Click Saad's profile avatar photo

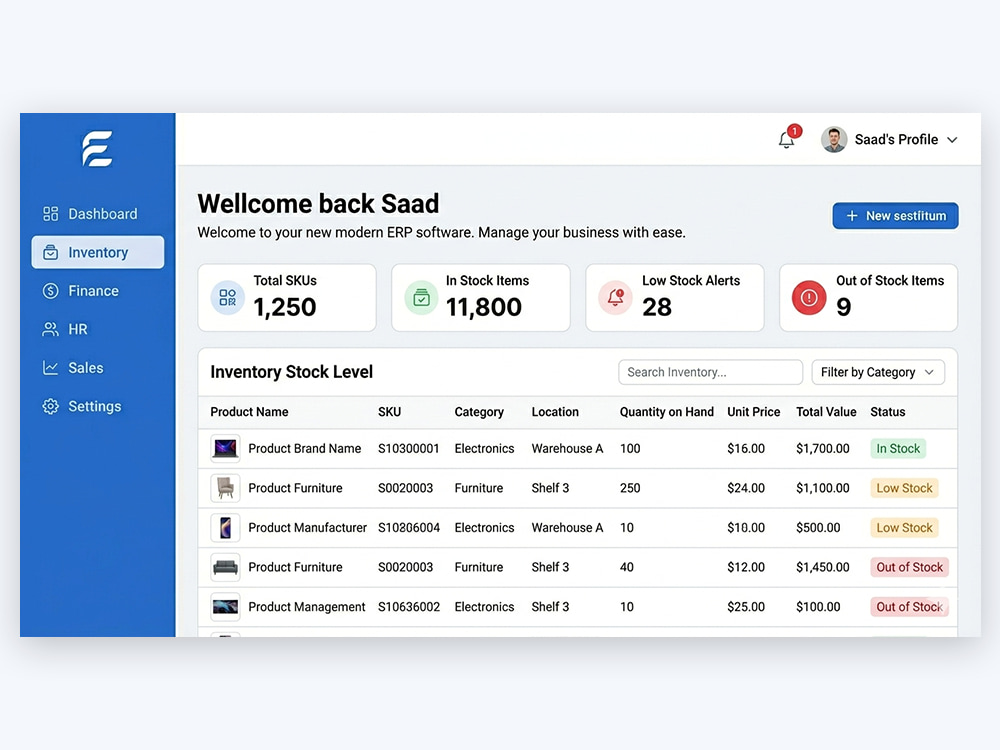[834, 140]
